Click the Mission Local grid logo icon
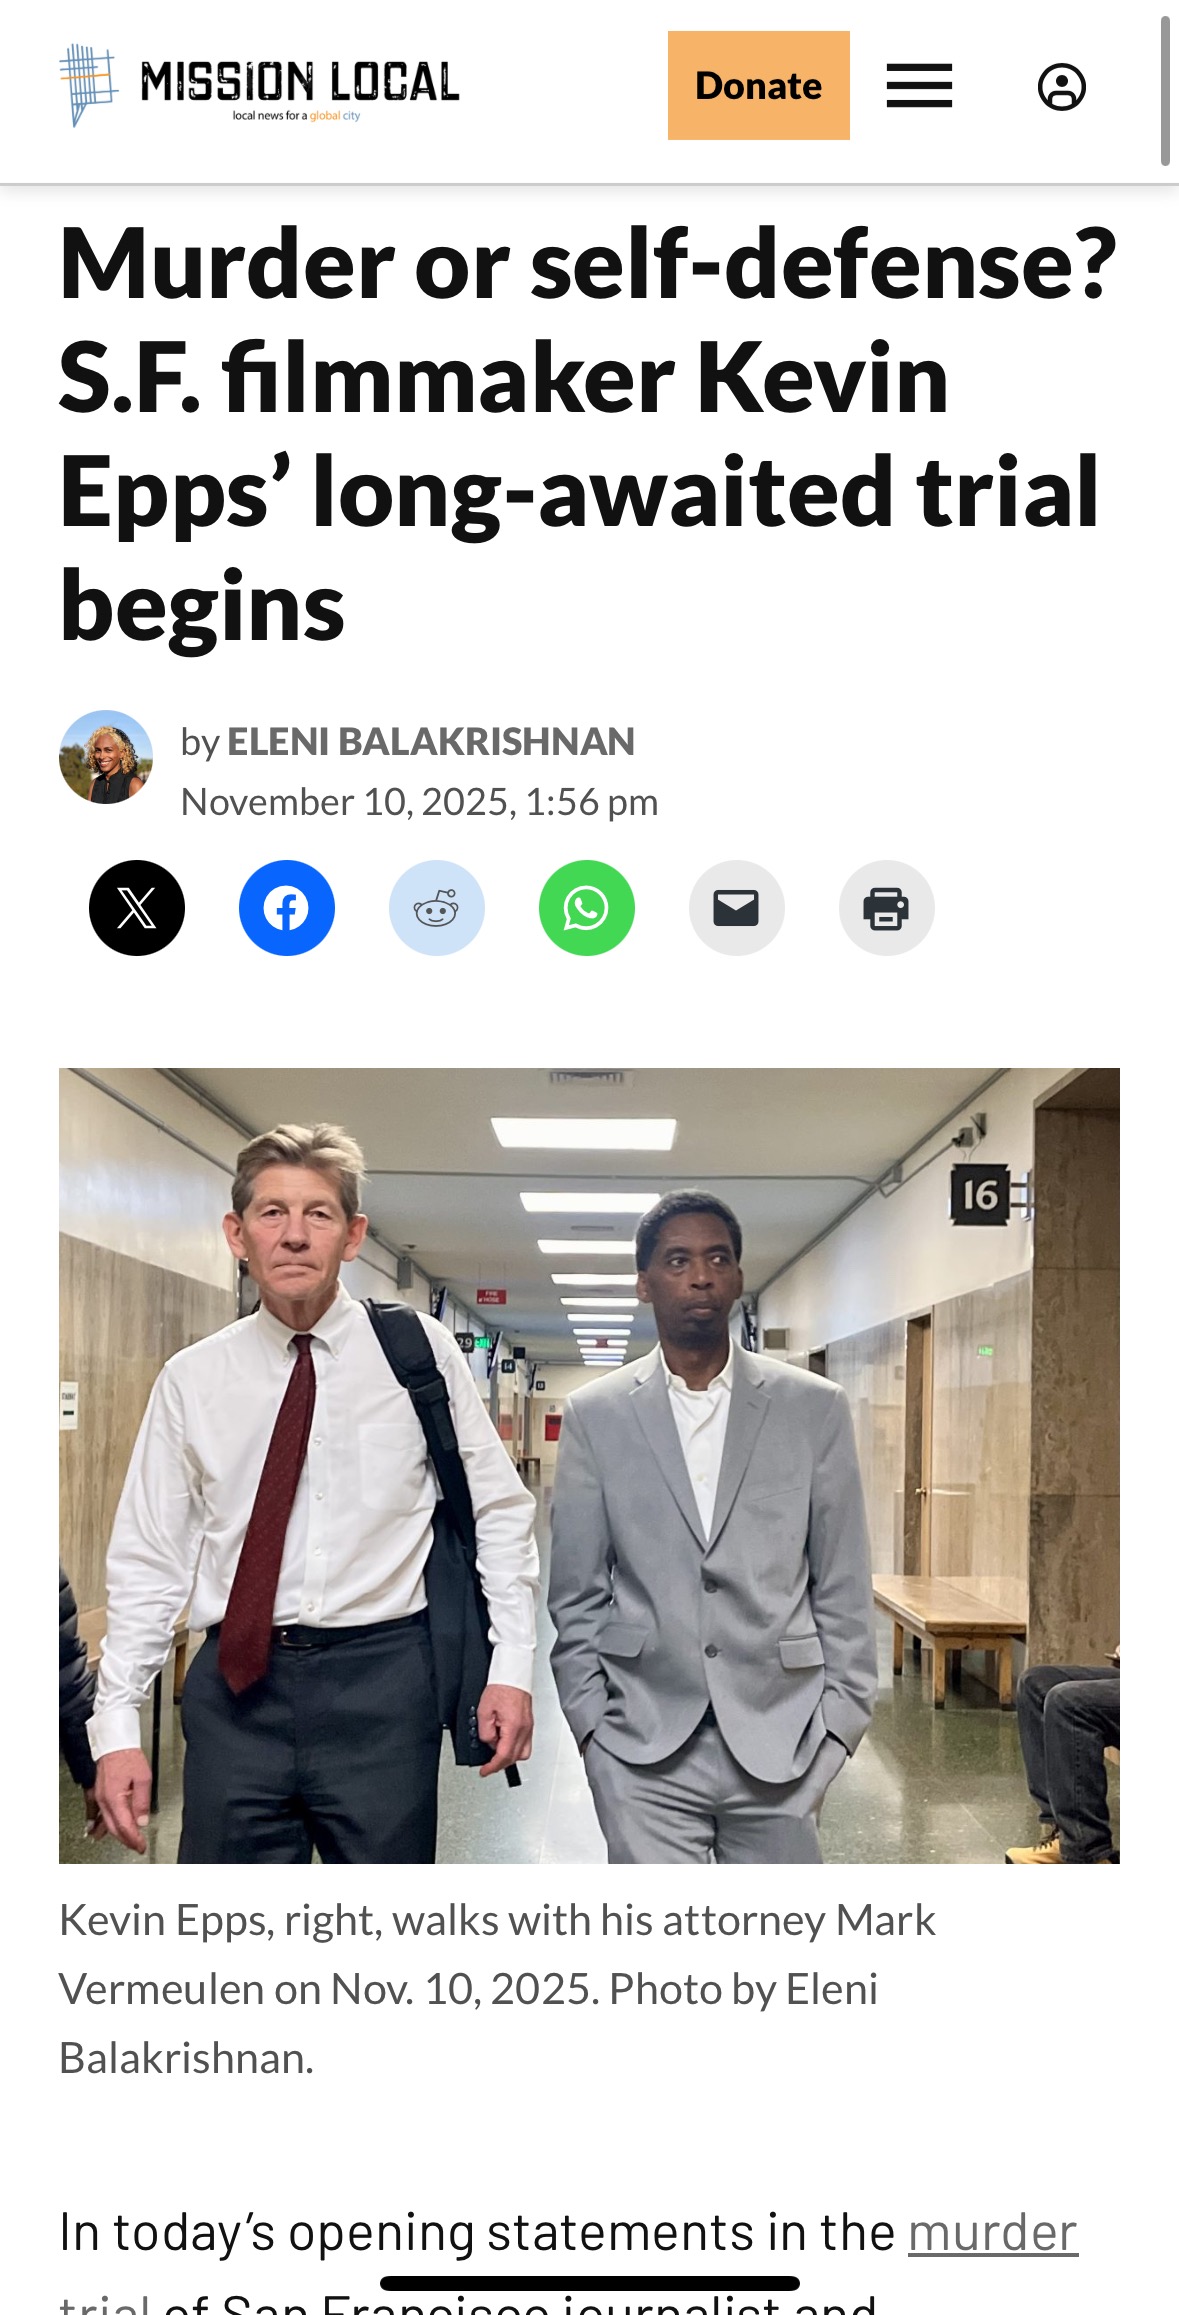 click(x=88, y=85)
